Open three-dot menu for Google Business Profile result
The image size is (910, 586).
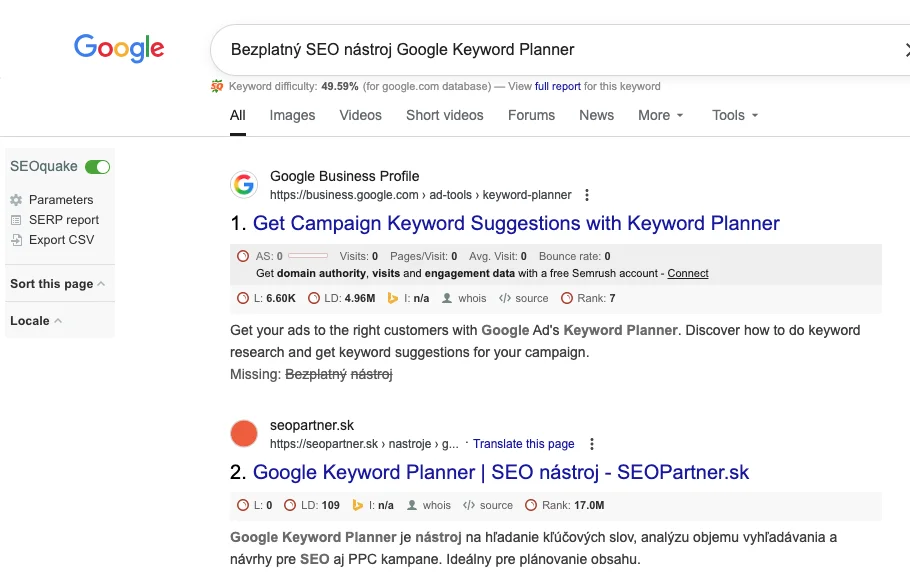587,195
